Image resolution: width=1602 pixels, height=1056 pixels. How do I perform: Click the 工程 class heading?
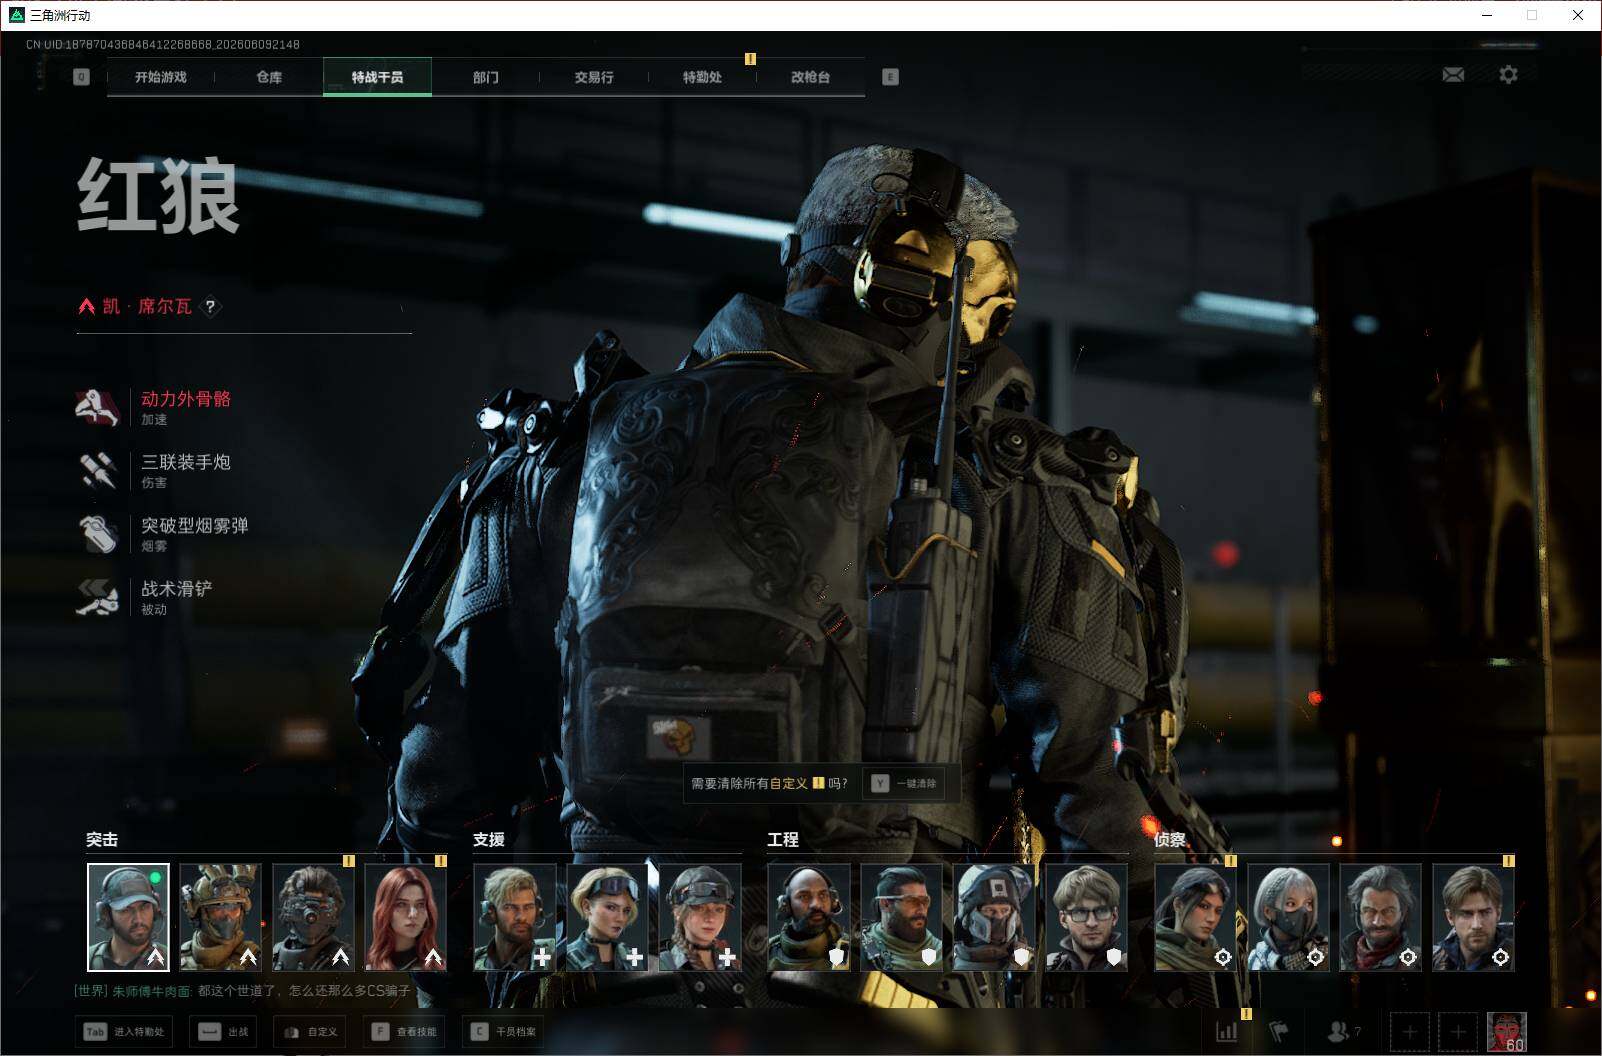[783, 840]
